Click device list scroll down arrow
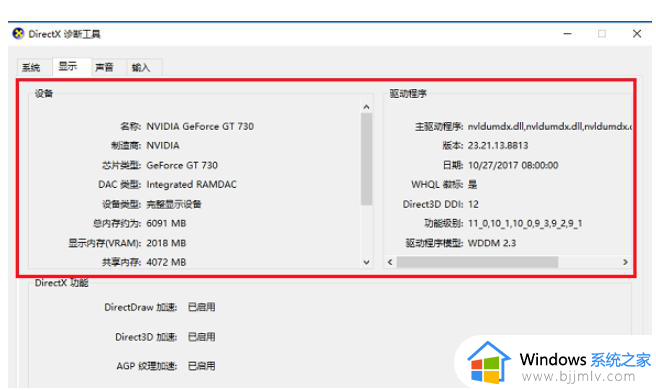The height and width of the screenshot is (390, 656). tap(366, 262)
